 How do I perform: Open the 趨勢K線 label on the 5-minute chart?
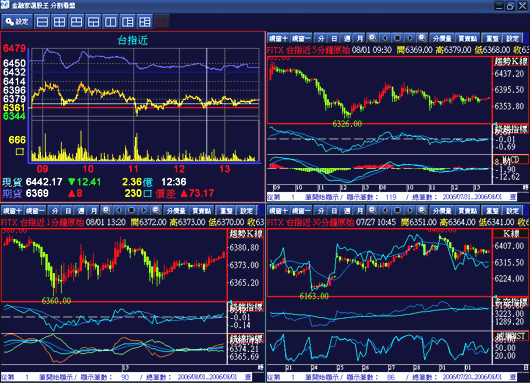click(x=511, y=62)
